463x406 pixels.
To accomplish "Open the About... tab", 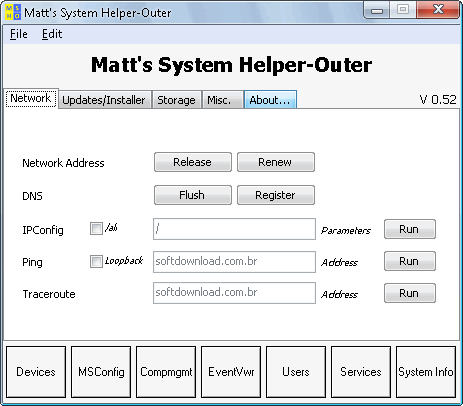I will (x=270, y=100).
